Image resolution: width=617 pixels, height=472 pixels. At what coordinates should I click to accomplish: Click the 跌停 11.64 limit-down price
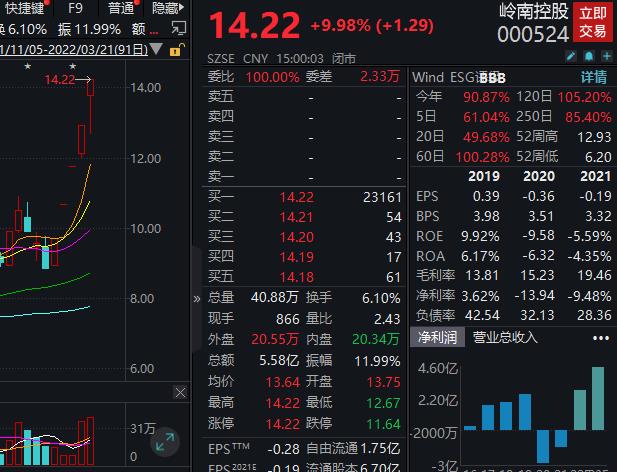[x=383, y=424]
